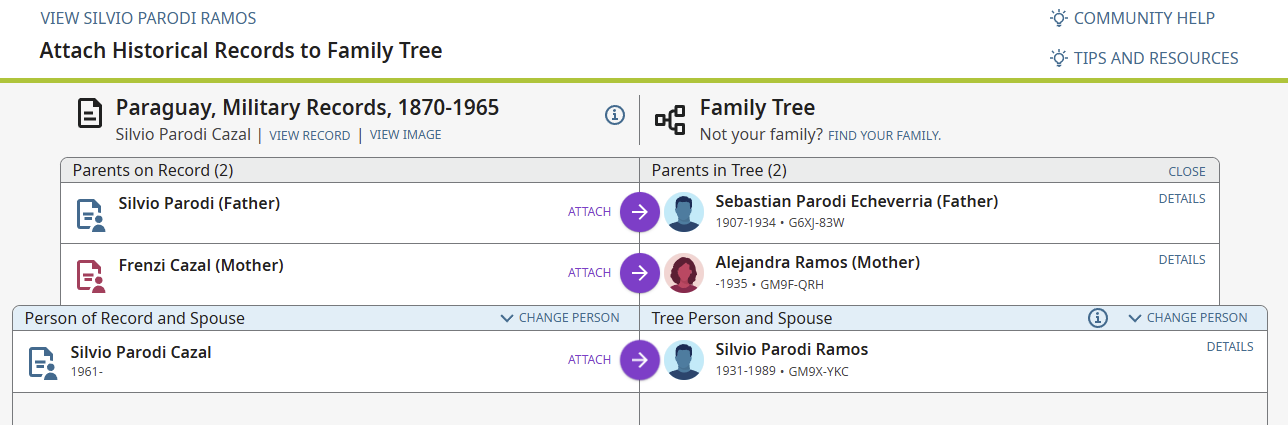Click Find Your Family link
This screenshot has width=1288, height=425.
click(884, 135)
